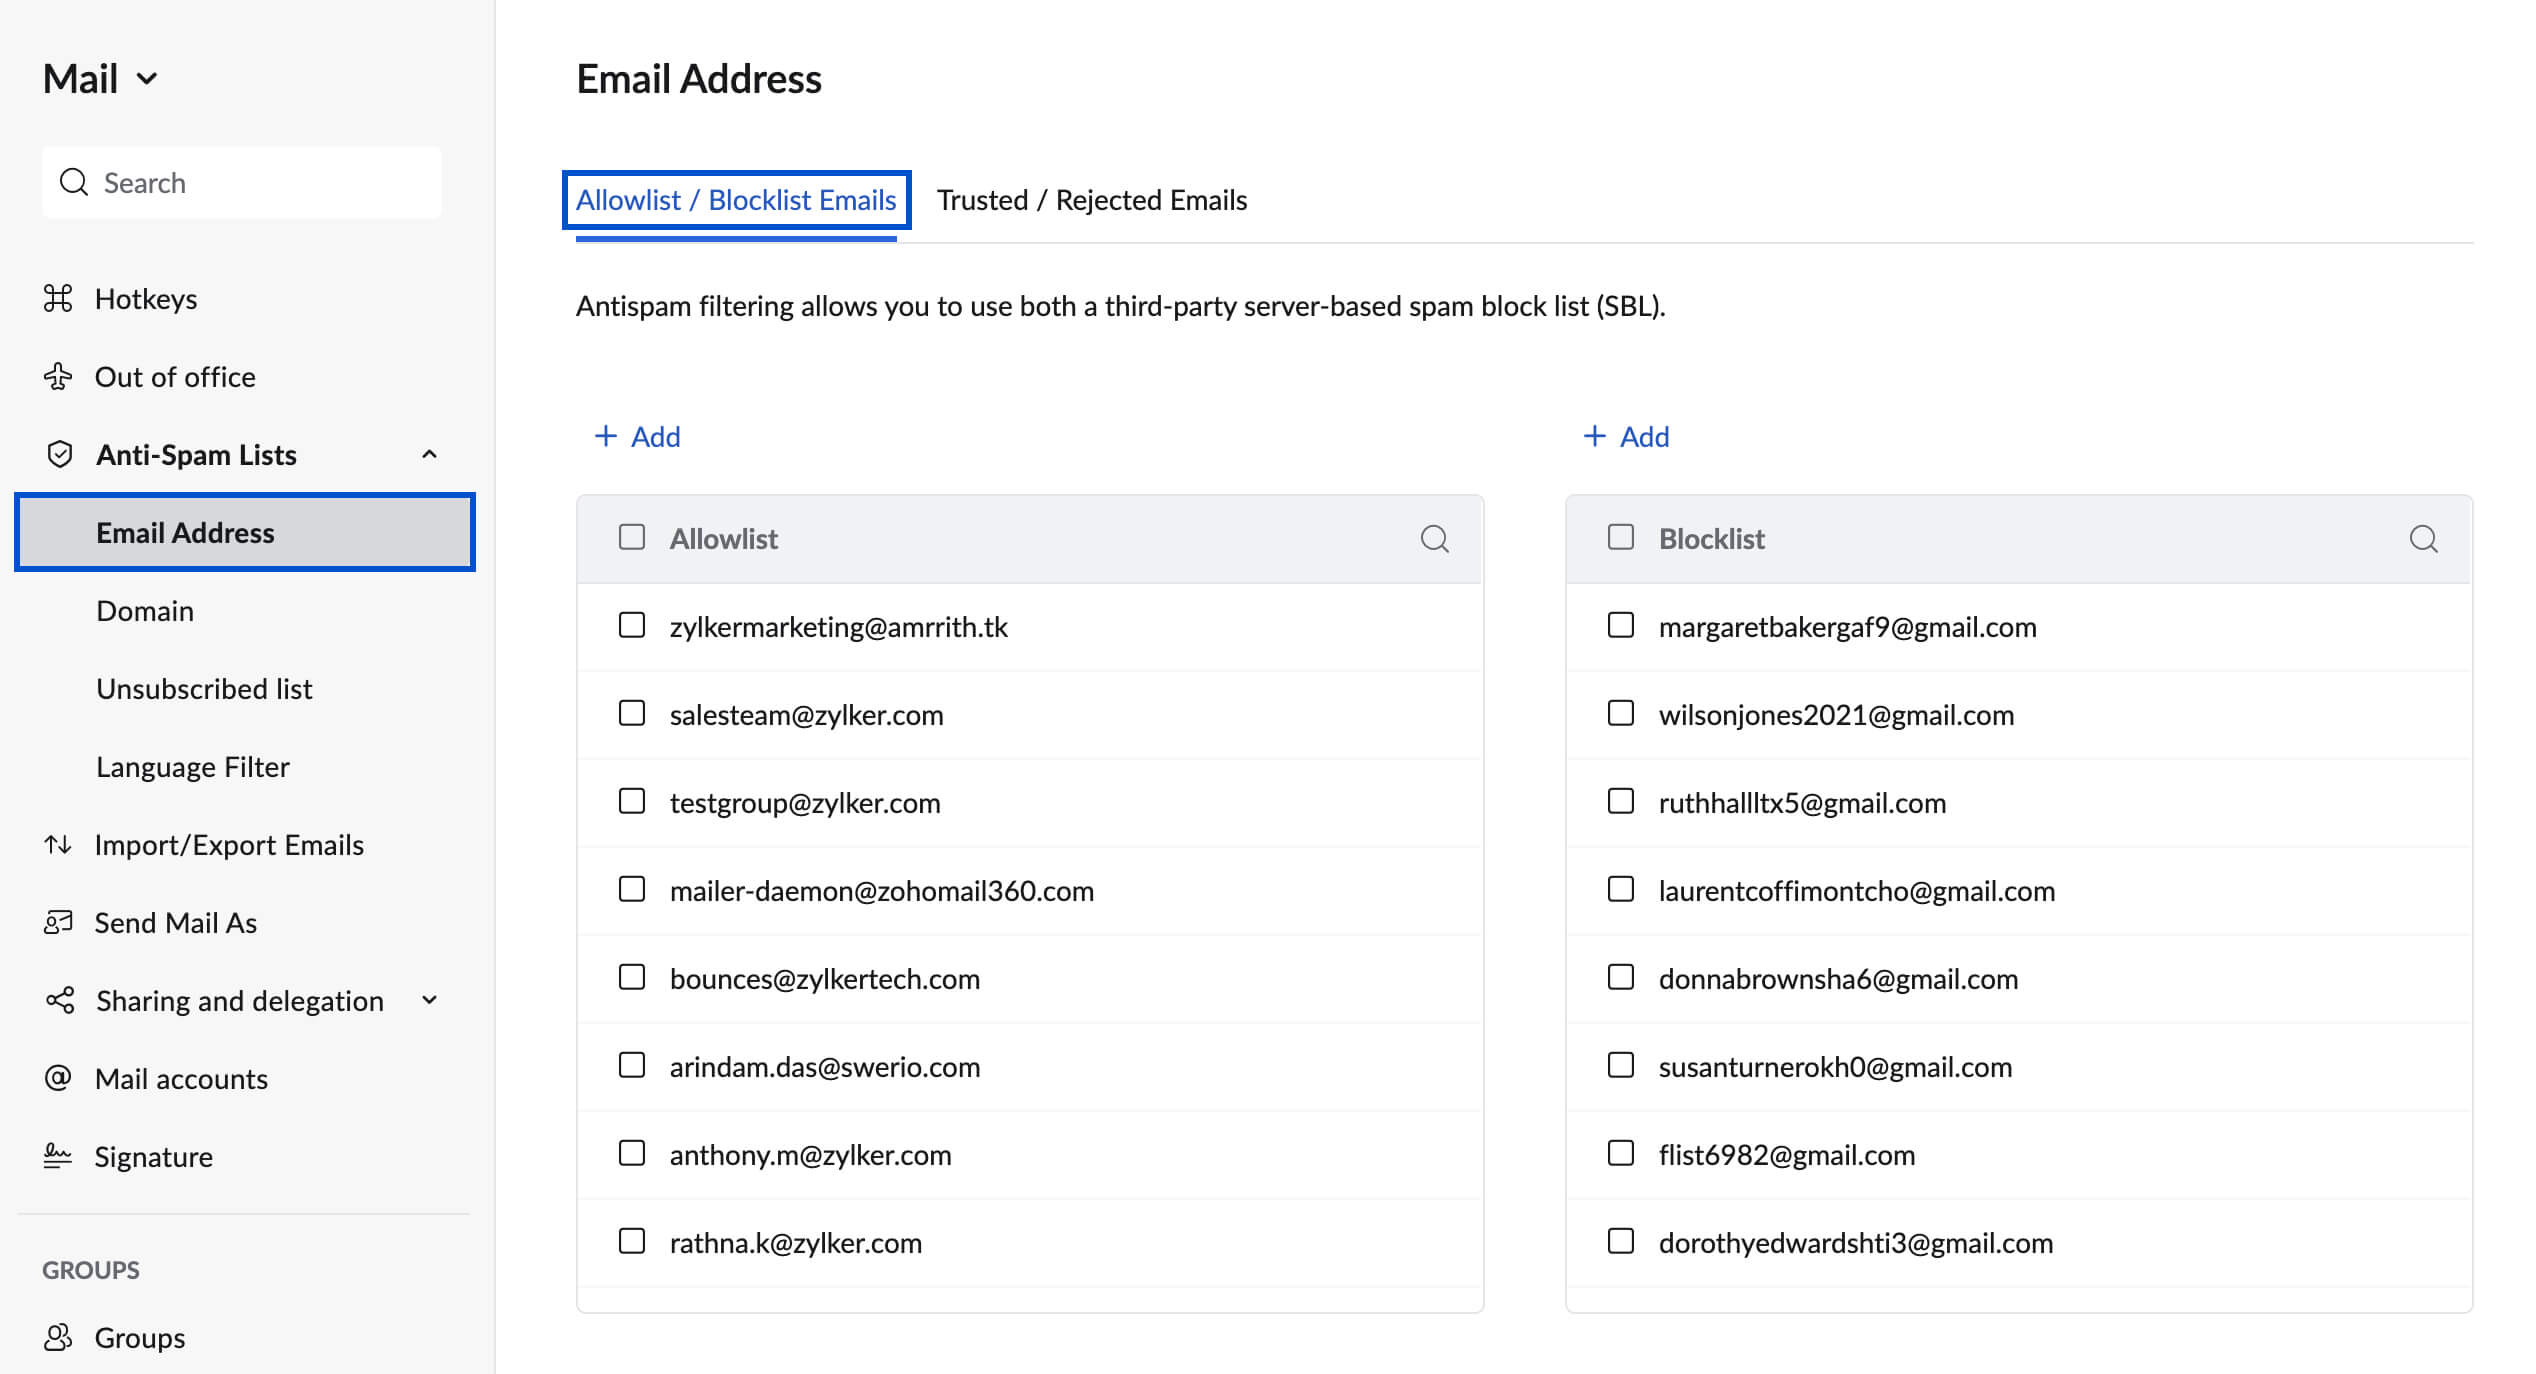
Task: Click the Hotkeys grid icon
Action: point(58,298)
